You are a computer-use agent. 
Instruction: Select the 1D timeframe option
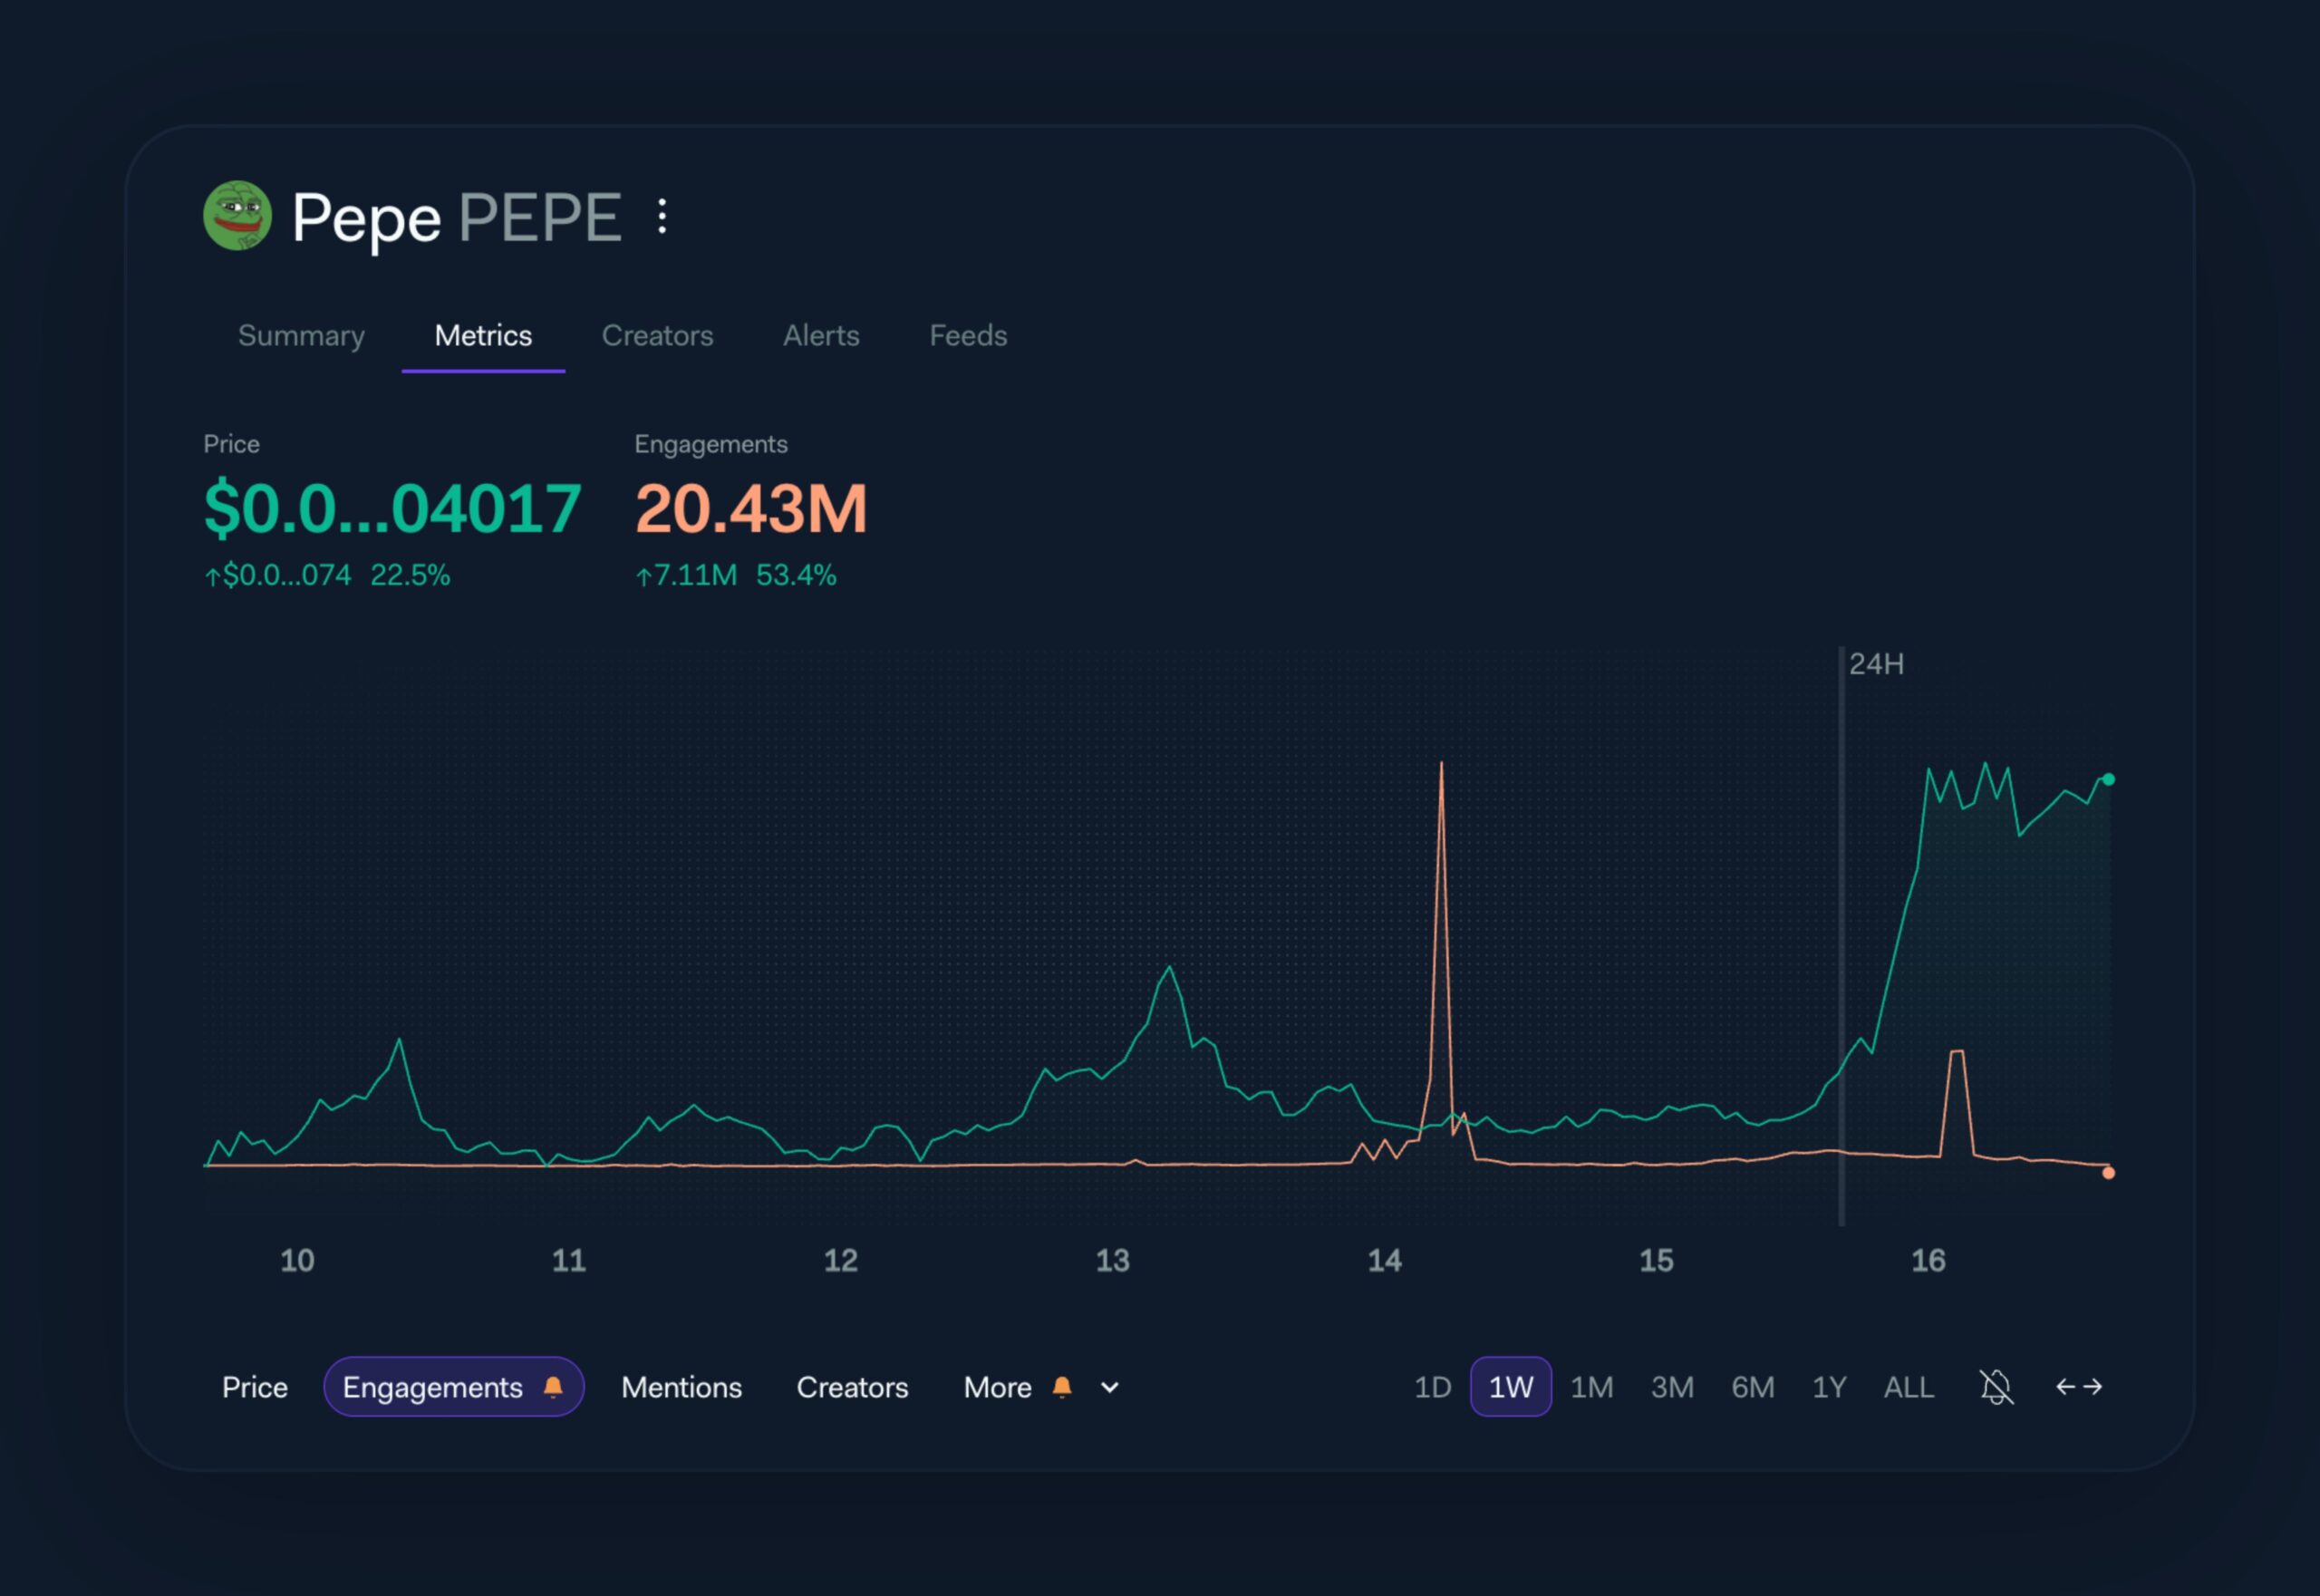[x=1432, y=1387]
